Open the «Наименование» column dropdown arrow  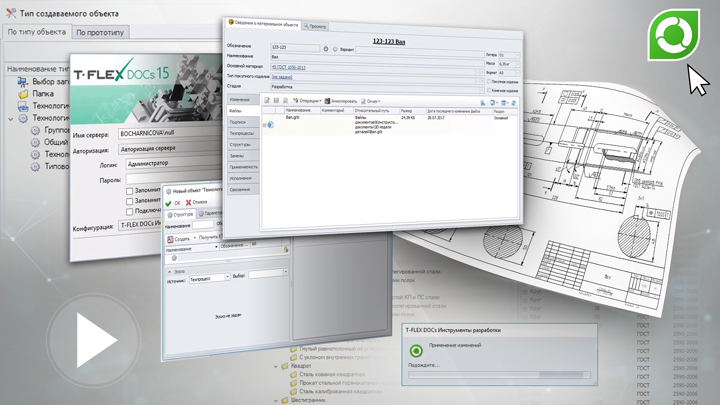click(x=216, y=247)
